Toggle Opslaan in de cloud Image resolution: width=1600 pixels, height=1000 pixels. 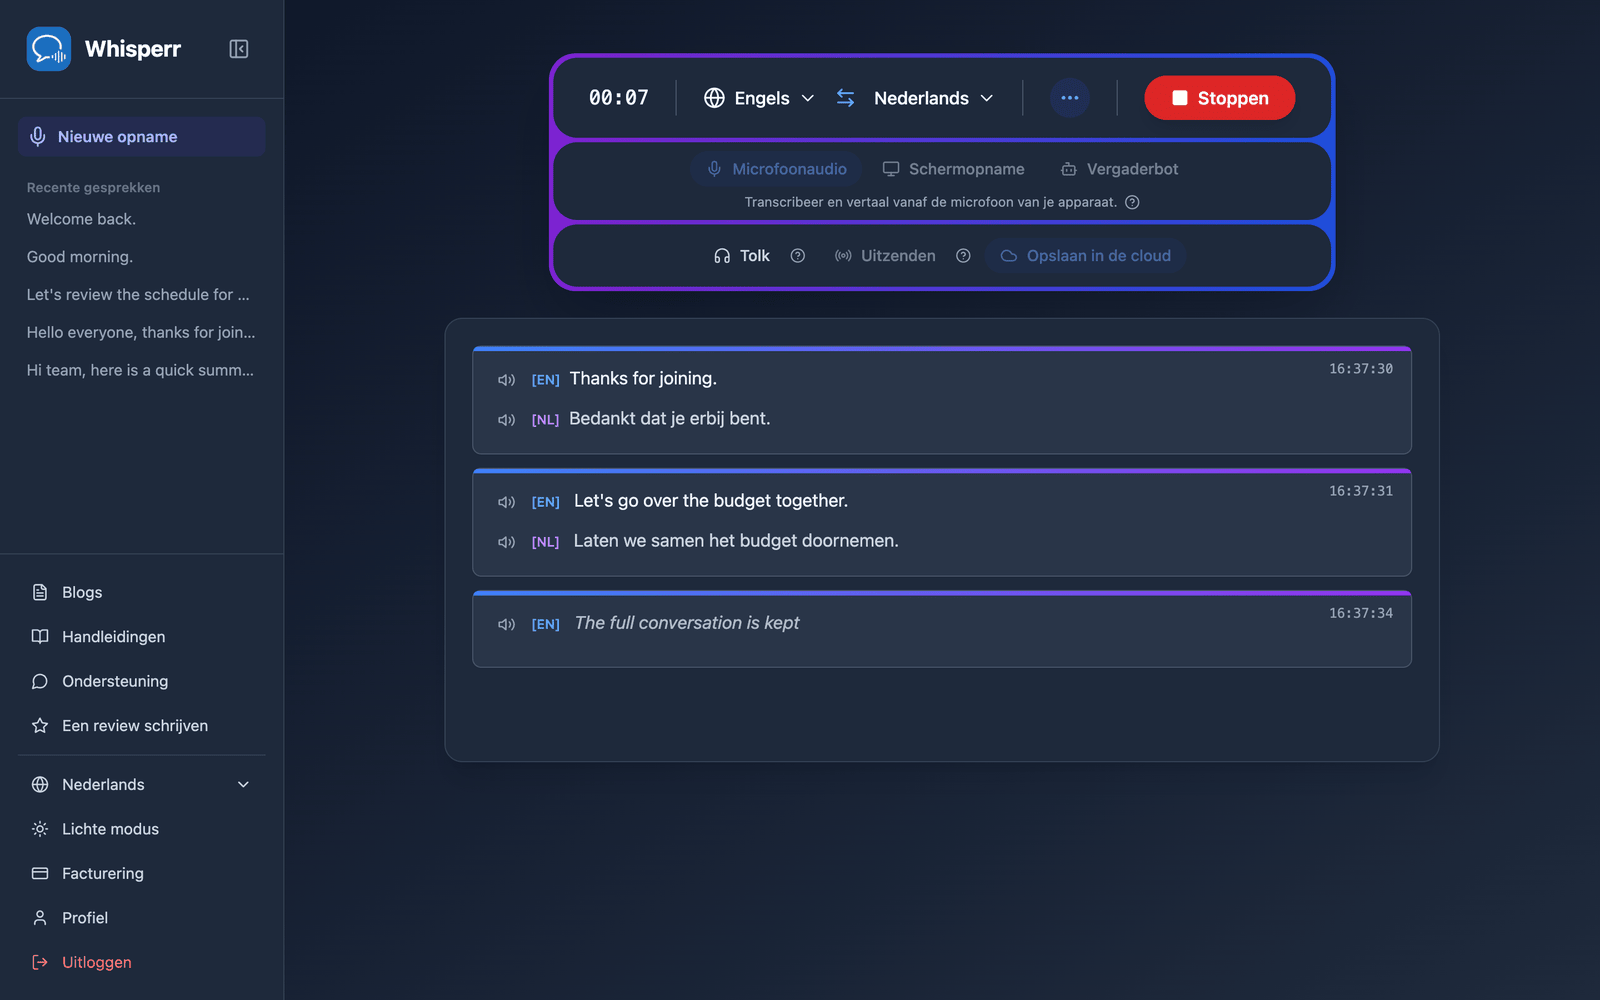click(x=1086, y=256)
